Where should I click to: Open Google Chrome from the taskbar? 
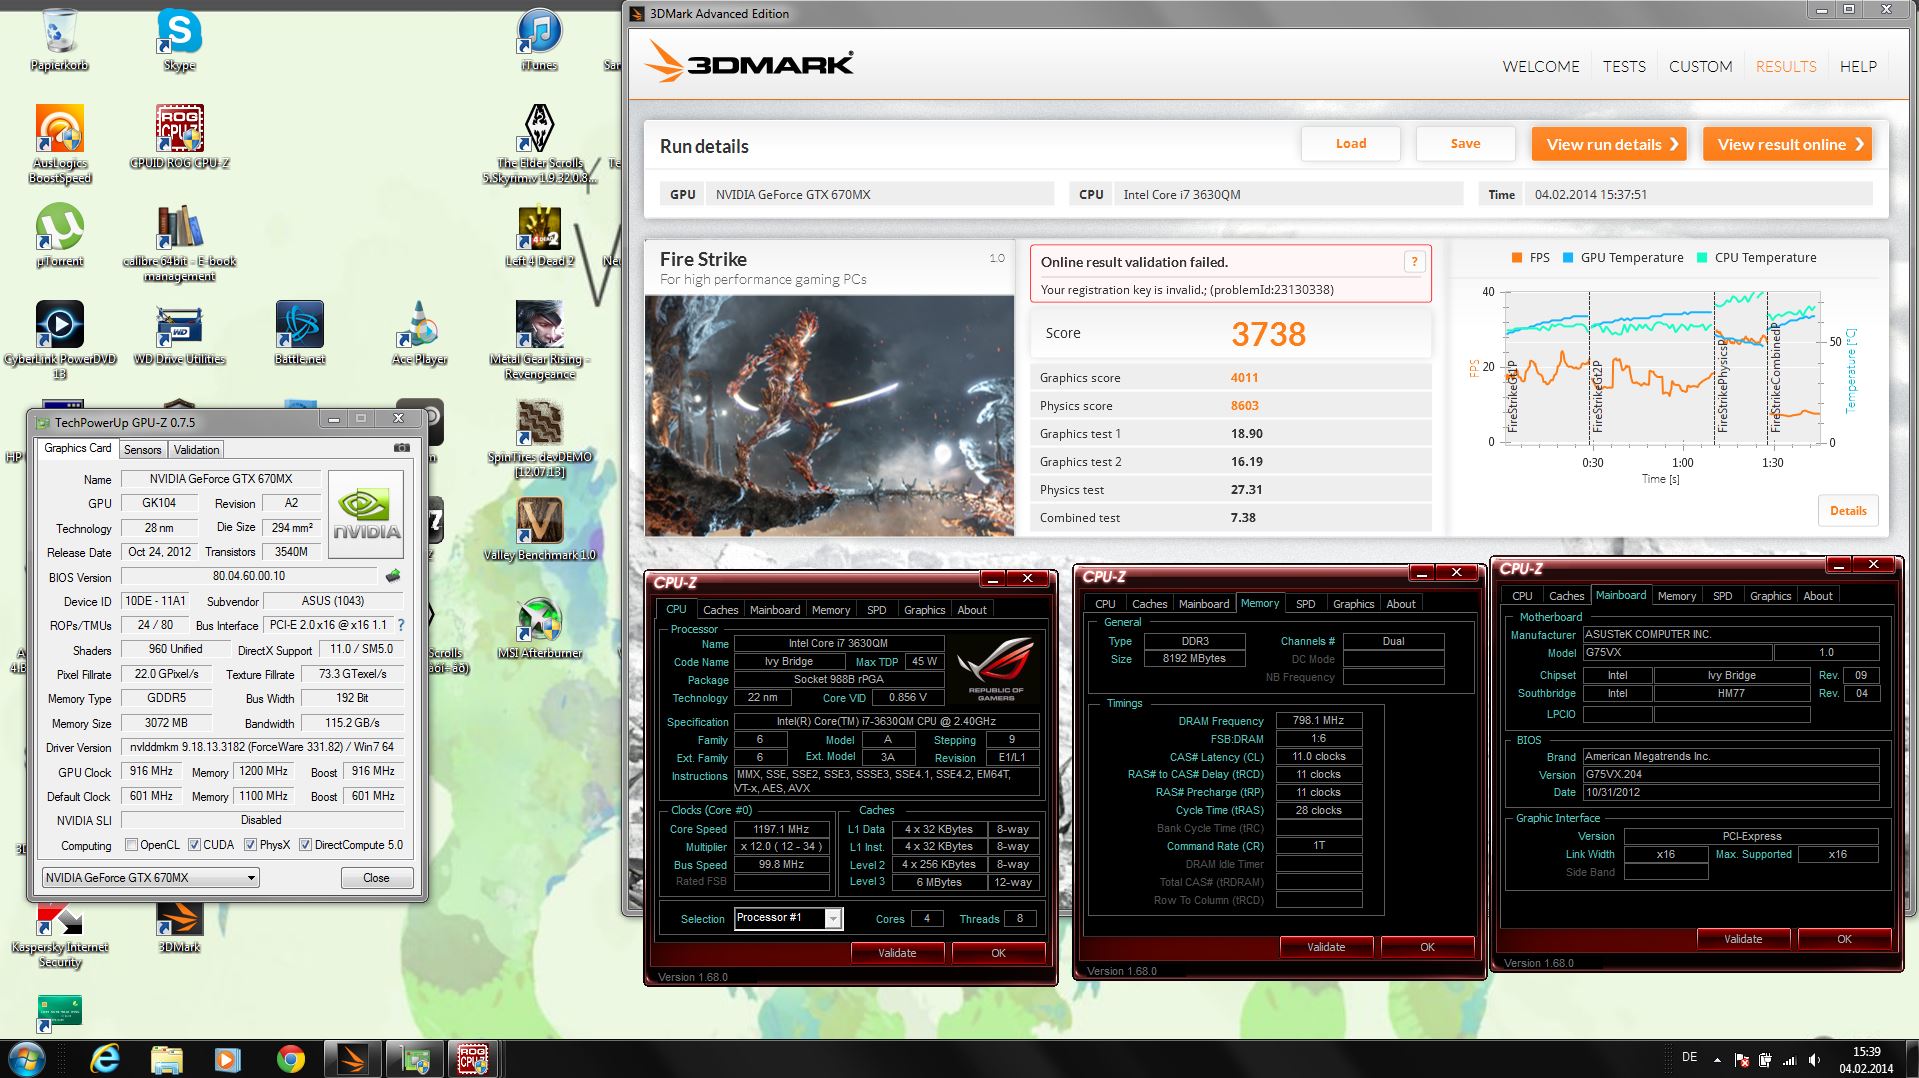click(291, 1058)
